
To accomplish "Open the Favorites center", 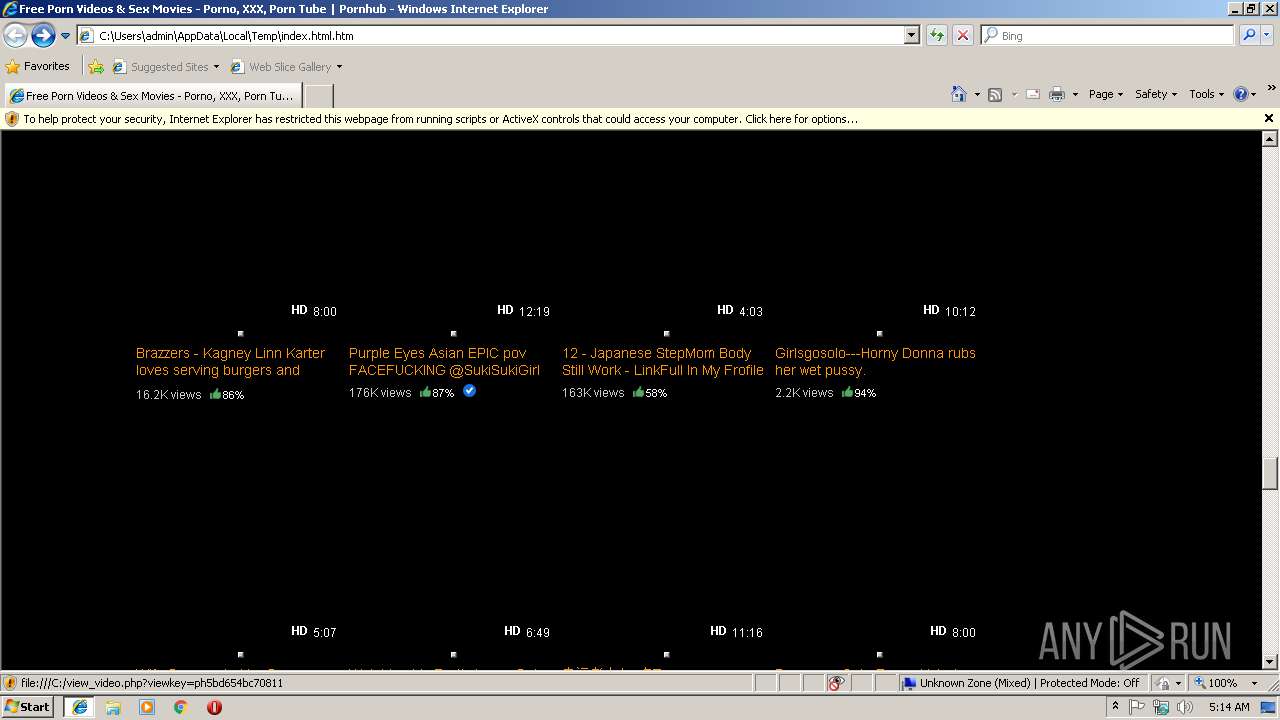I will point(38,67).
